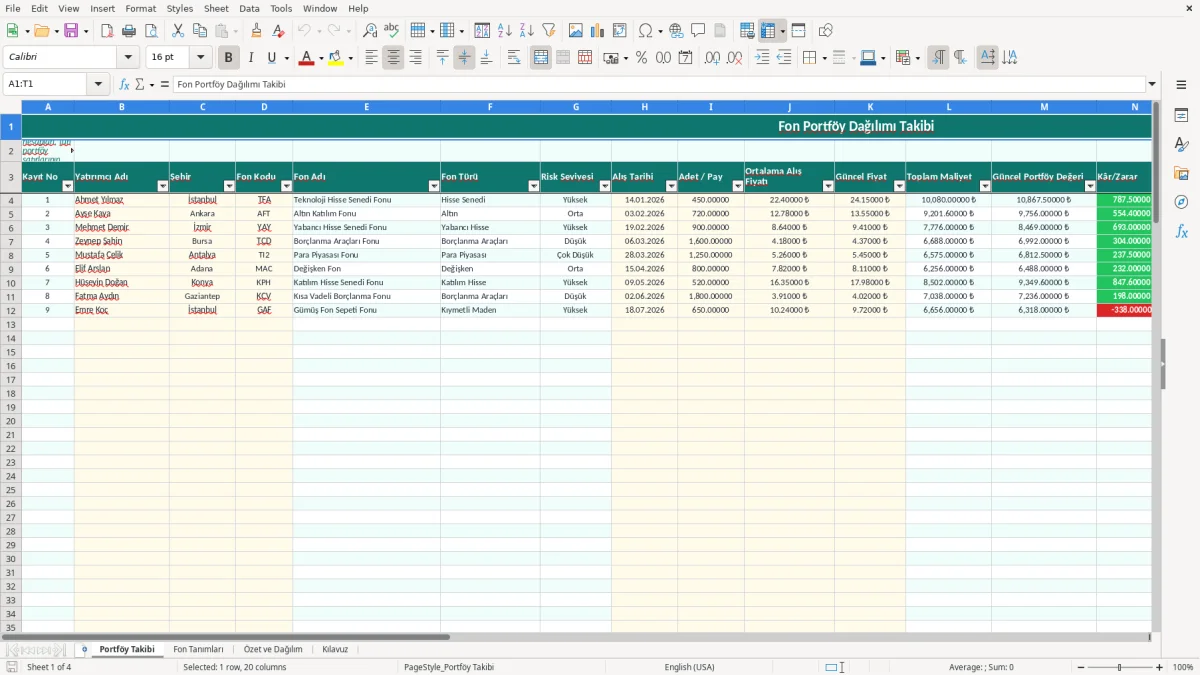
Task: Click the Print icon in the toolbar
Action: click(129, 31)
